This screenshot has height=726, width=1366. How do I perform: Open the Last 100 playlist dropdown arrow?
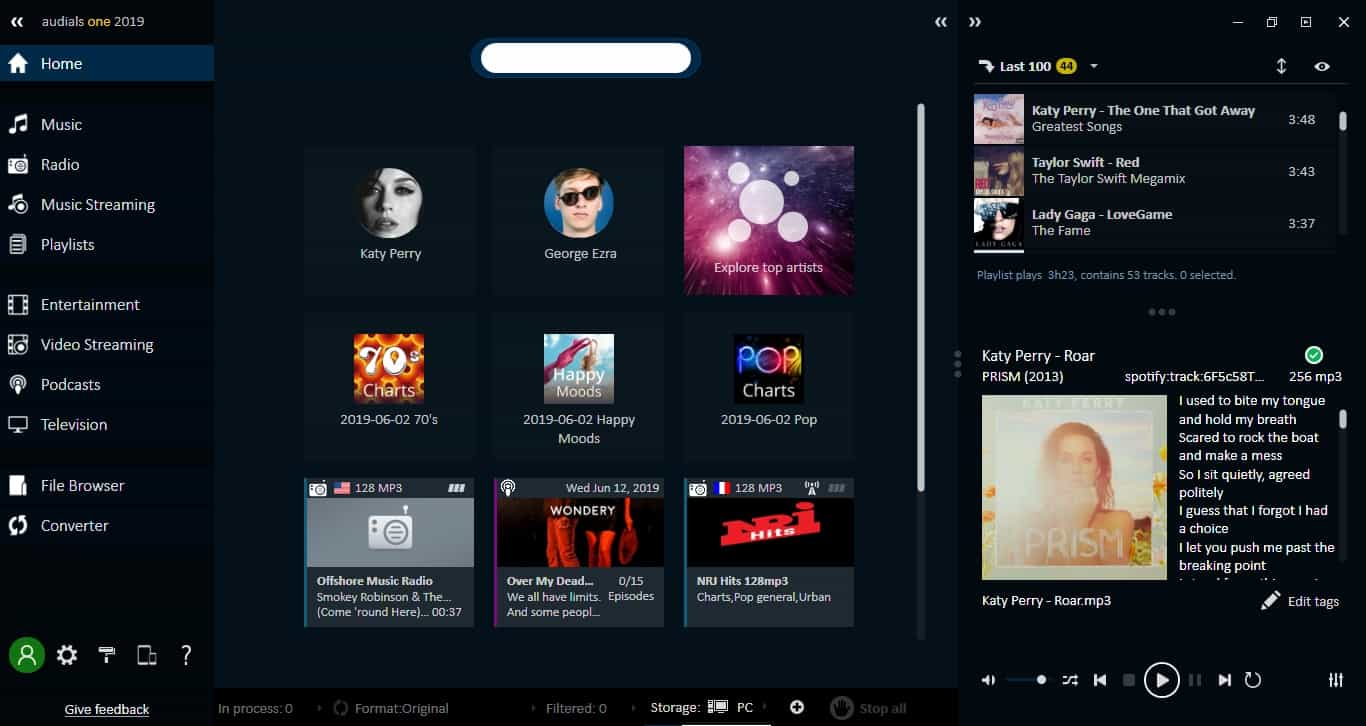point(1094,66)
